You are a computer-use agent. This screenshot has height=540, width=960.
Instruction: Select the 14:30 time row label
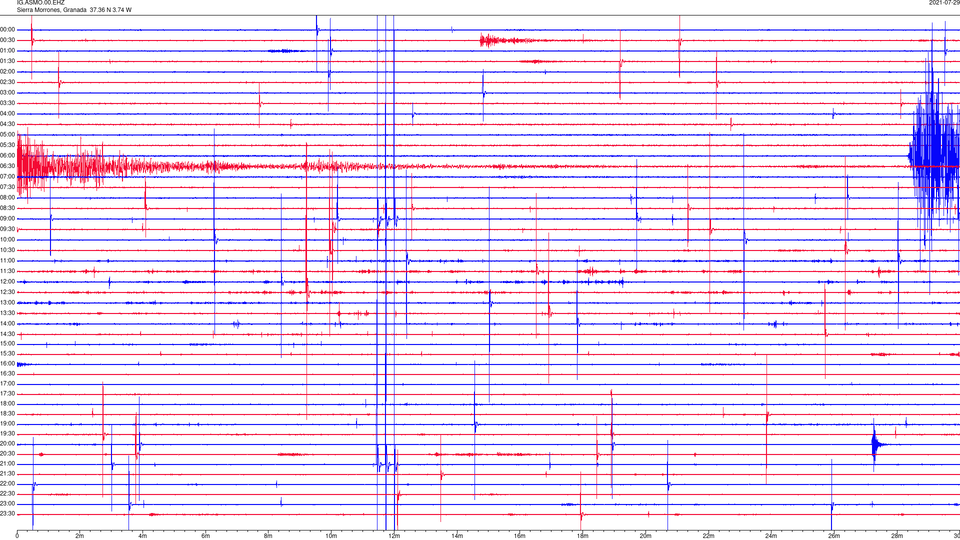(7, 334)
